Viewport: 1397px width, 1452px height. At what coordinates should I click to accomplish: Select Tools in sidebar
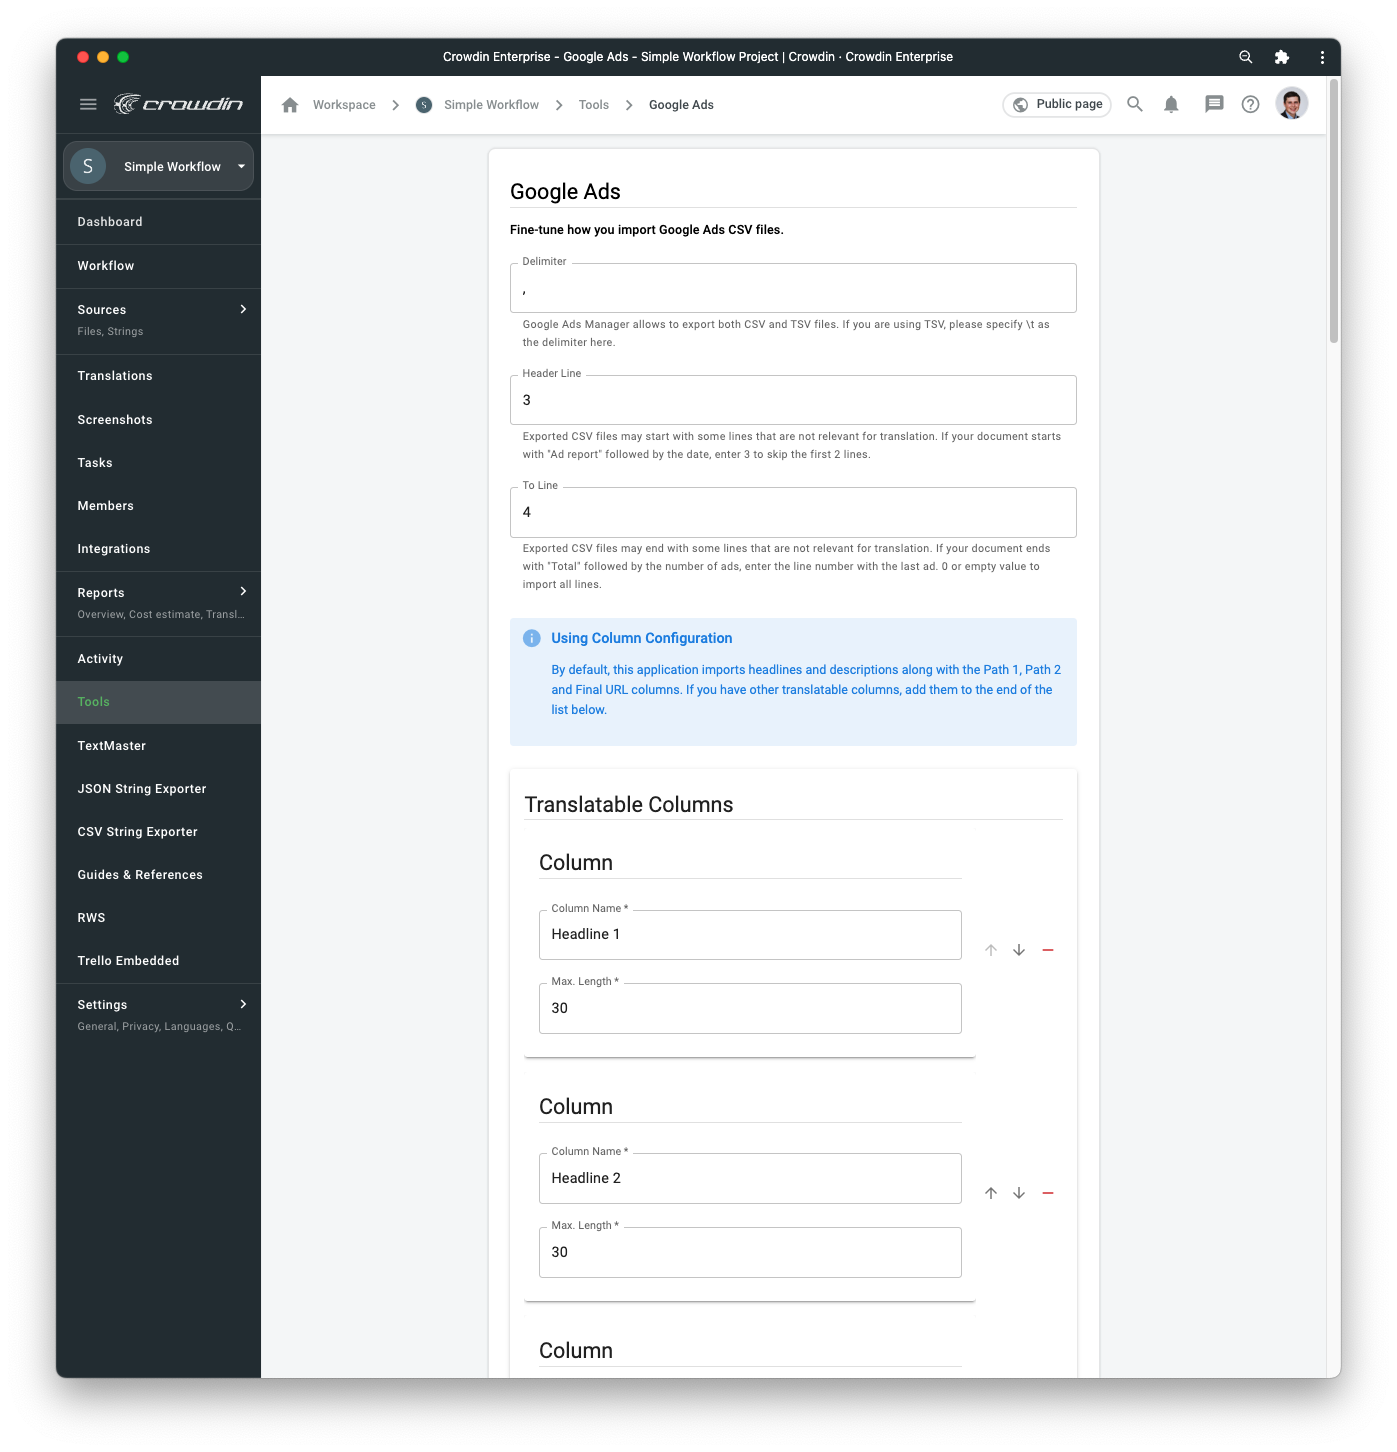pyautogui.click(x=158, y=702)
